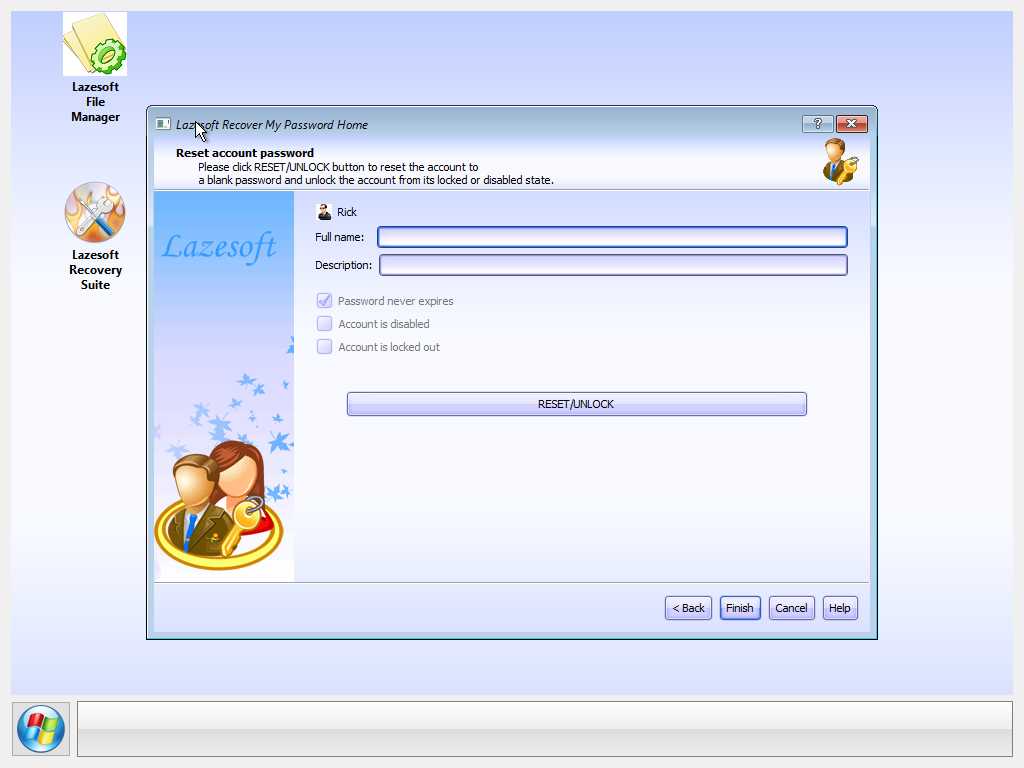Click the Finish button
1024x768 pixels.
point(740,608)
